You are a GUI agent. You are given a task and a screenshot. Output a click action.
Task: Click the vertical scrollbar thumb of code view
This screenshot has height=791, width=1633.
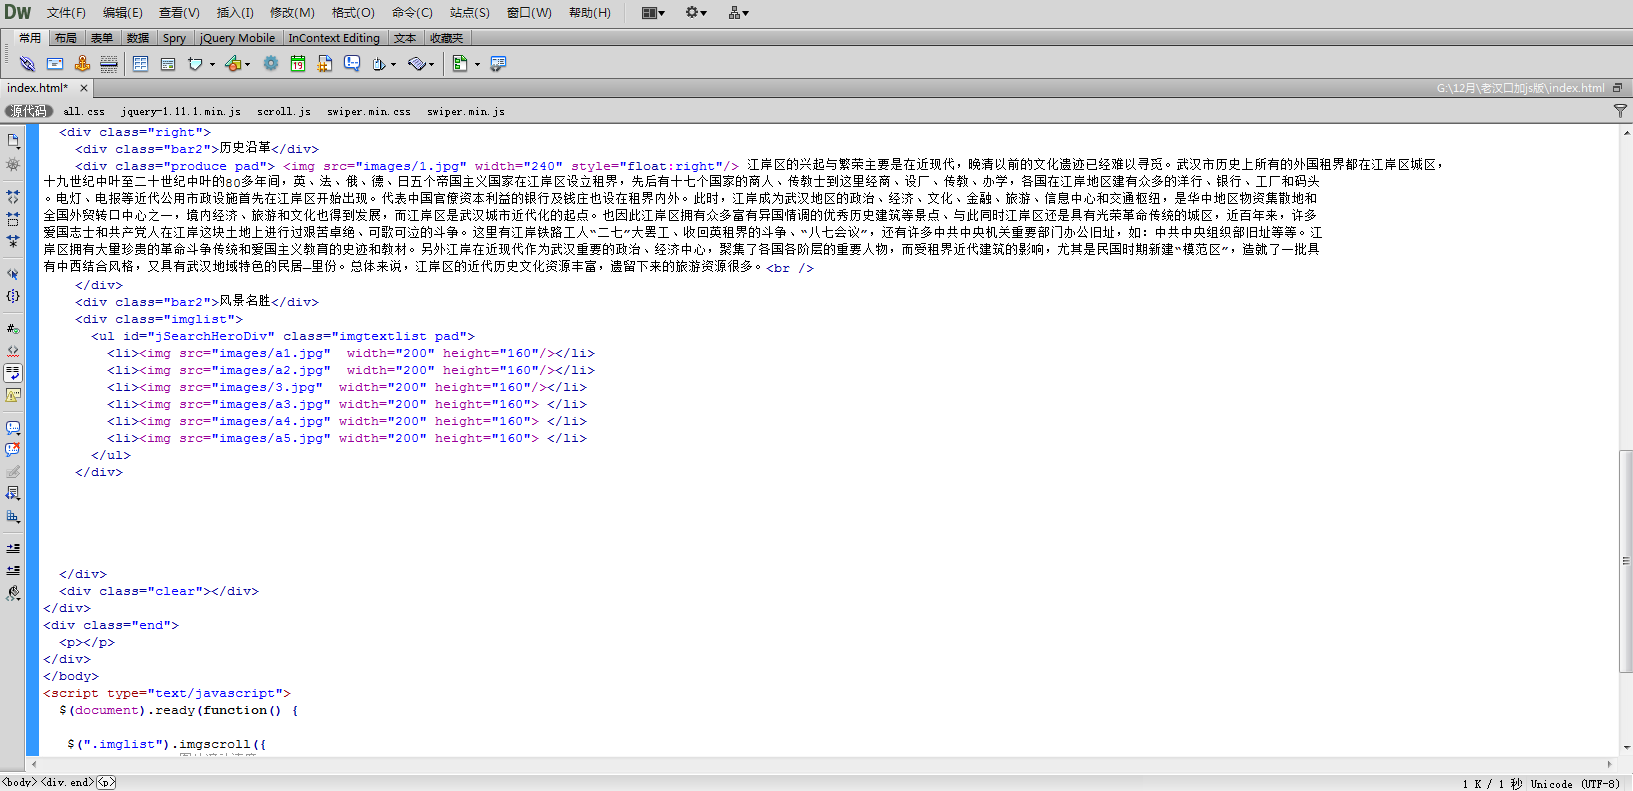(x=1625, y=560)
